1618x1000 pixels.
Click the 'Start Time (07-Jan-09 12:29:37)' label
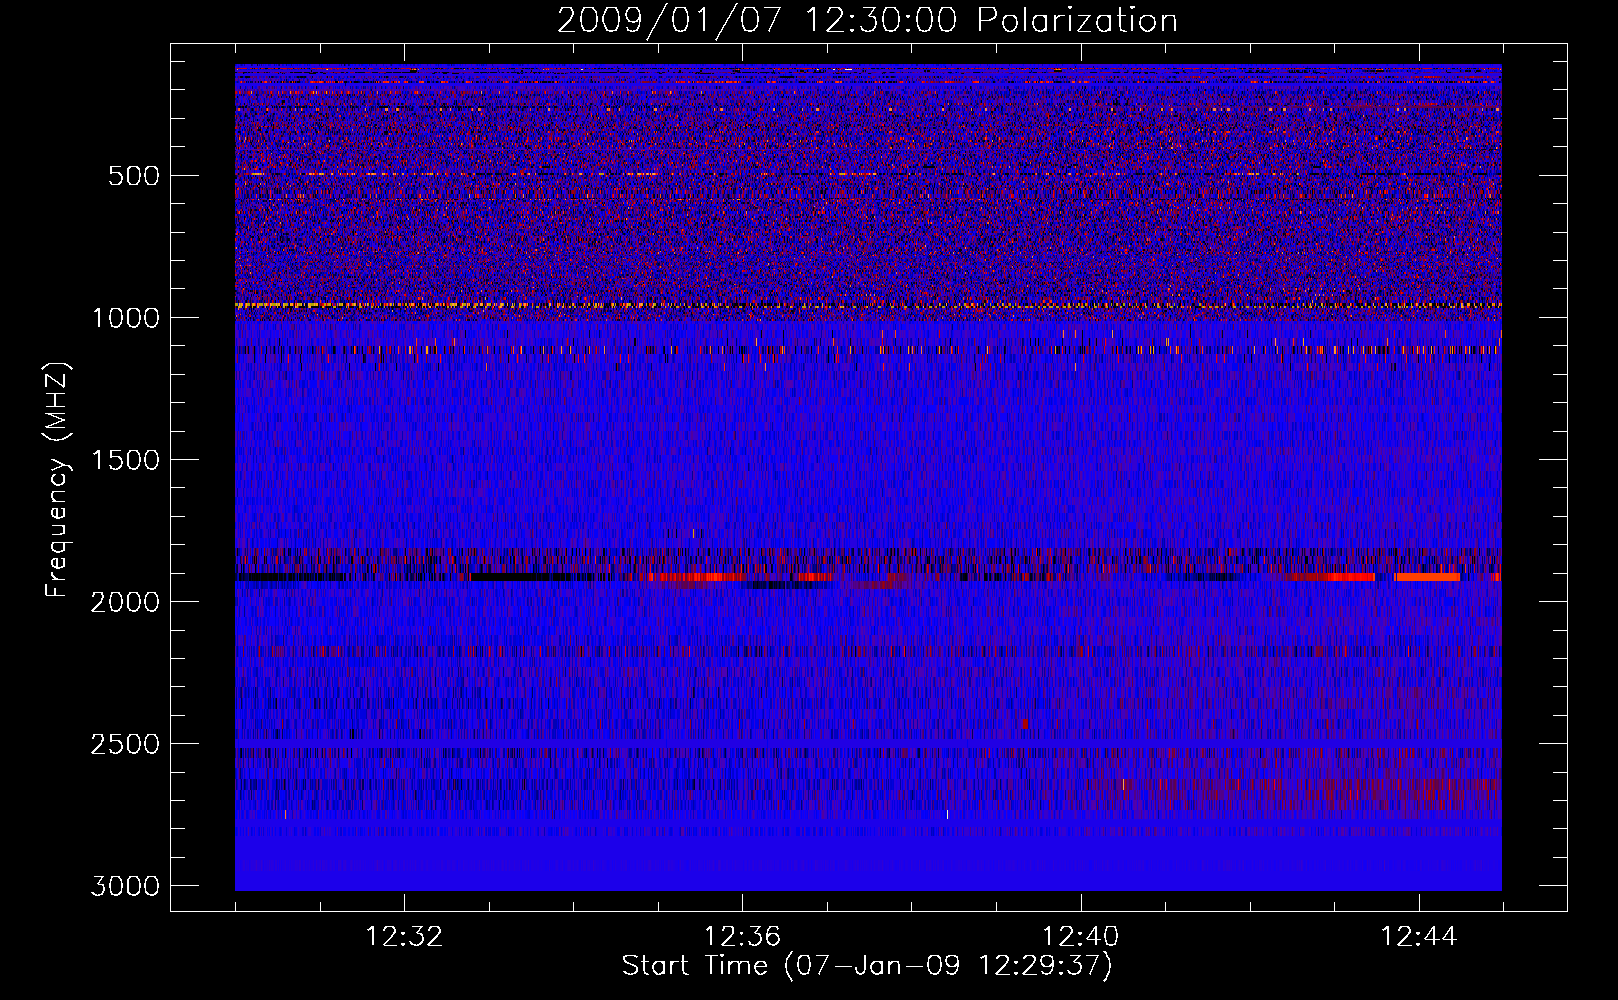867,966
